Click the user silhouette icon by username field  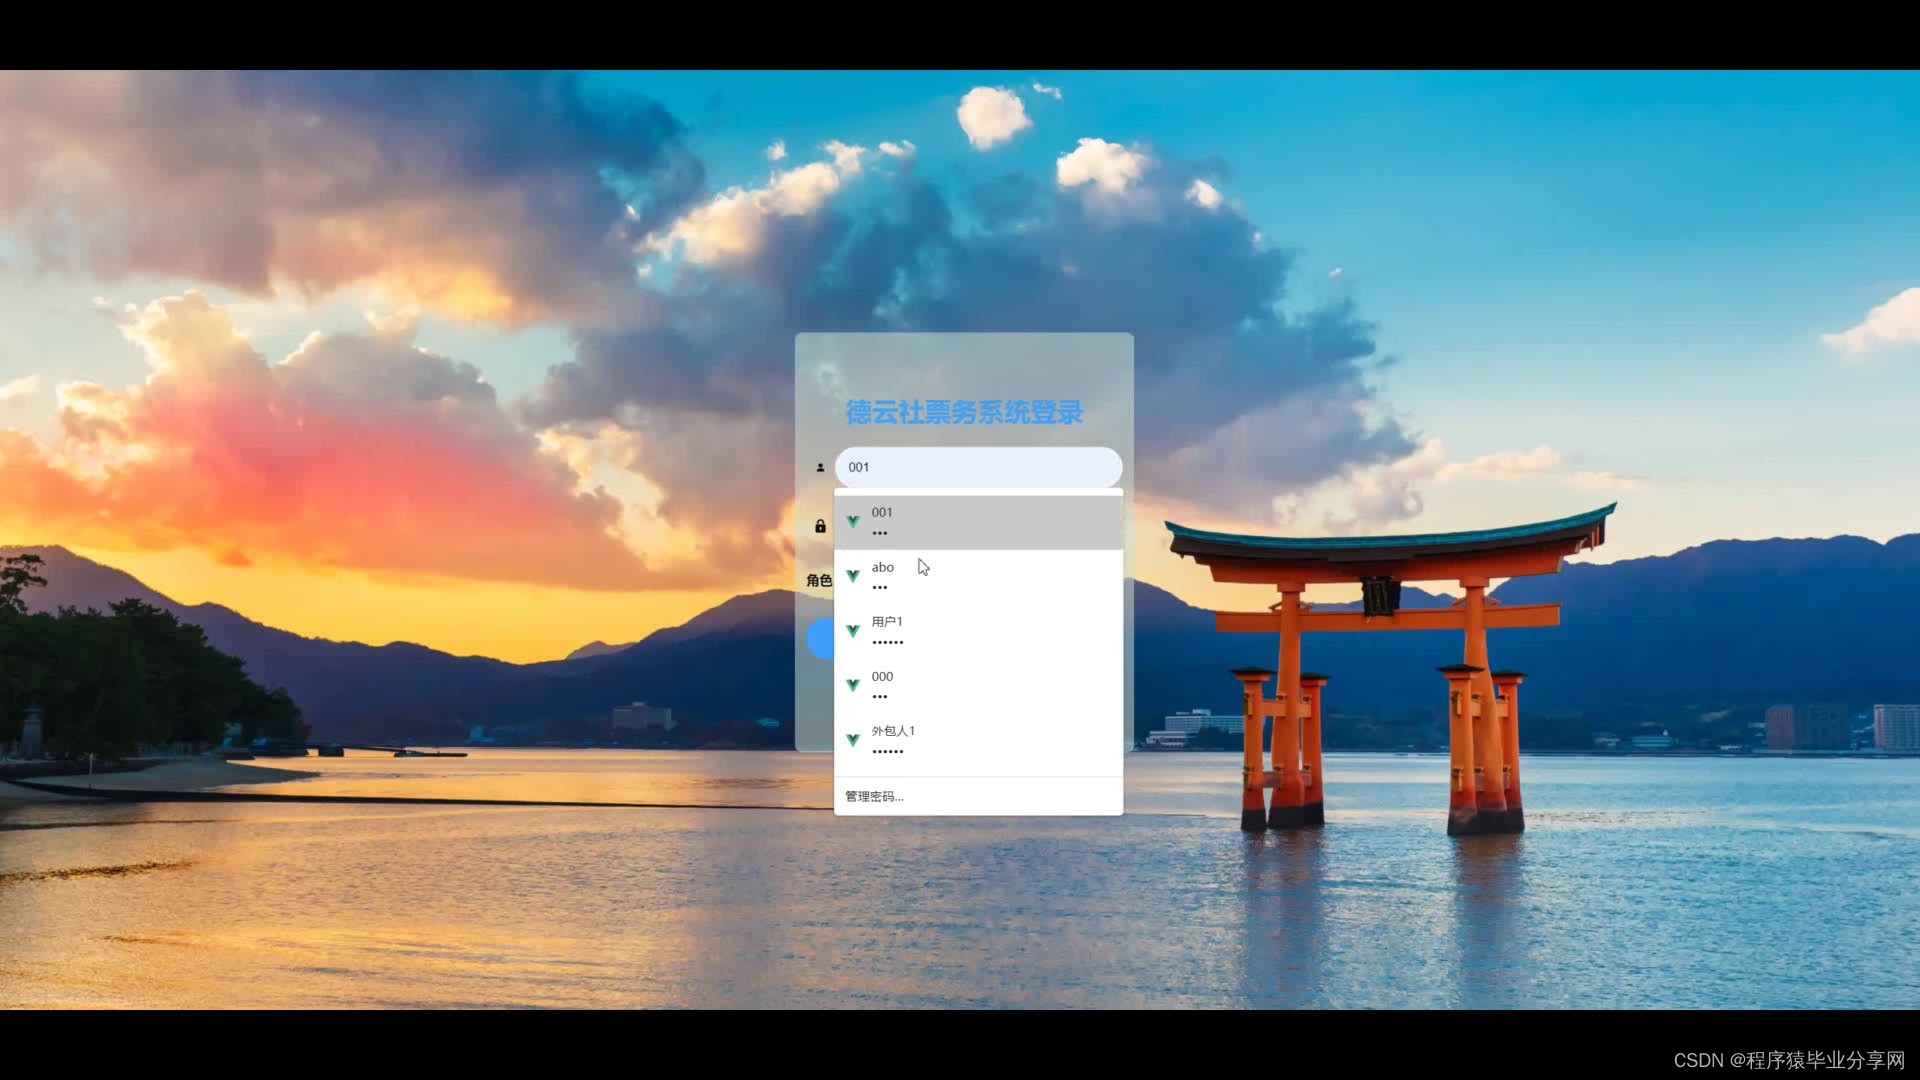820,467
